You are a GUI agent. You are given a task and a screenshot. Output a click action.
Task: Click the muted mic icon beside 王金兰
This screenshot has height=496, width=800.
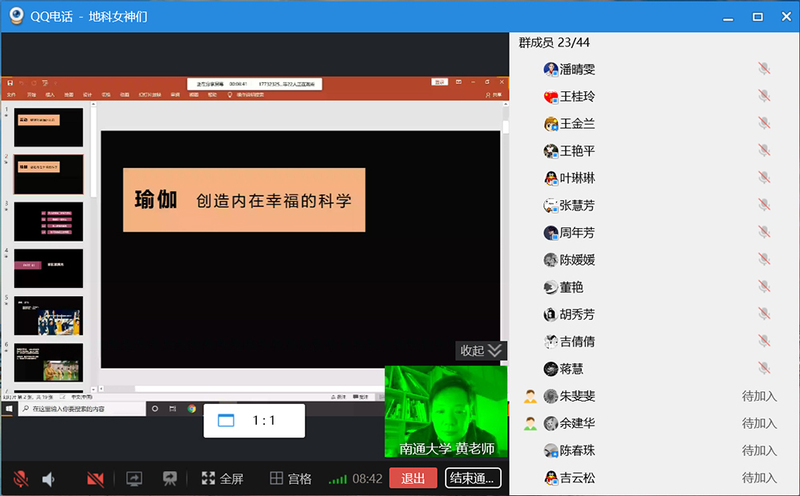click(x=763, y=124)
